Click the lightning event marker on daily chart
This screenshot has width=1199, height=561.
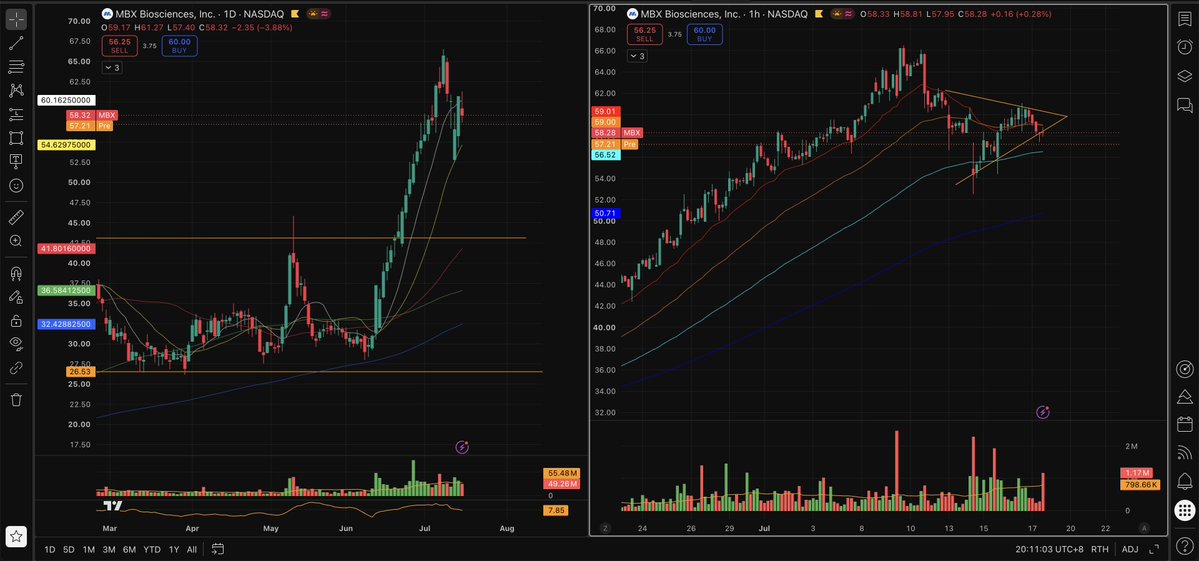click(462, 448)
